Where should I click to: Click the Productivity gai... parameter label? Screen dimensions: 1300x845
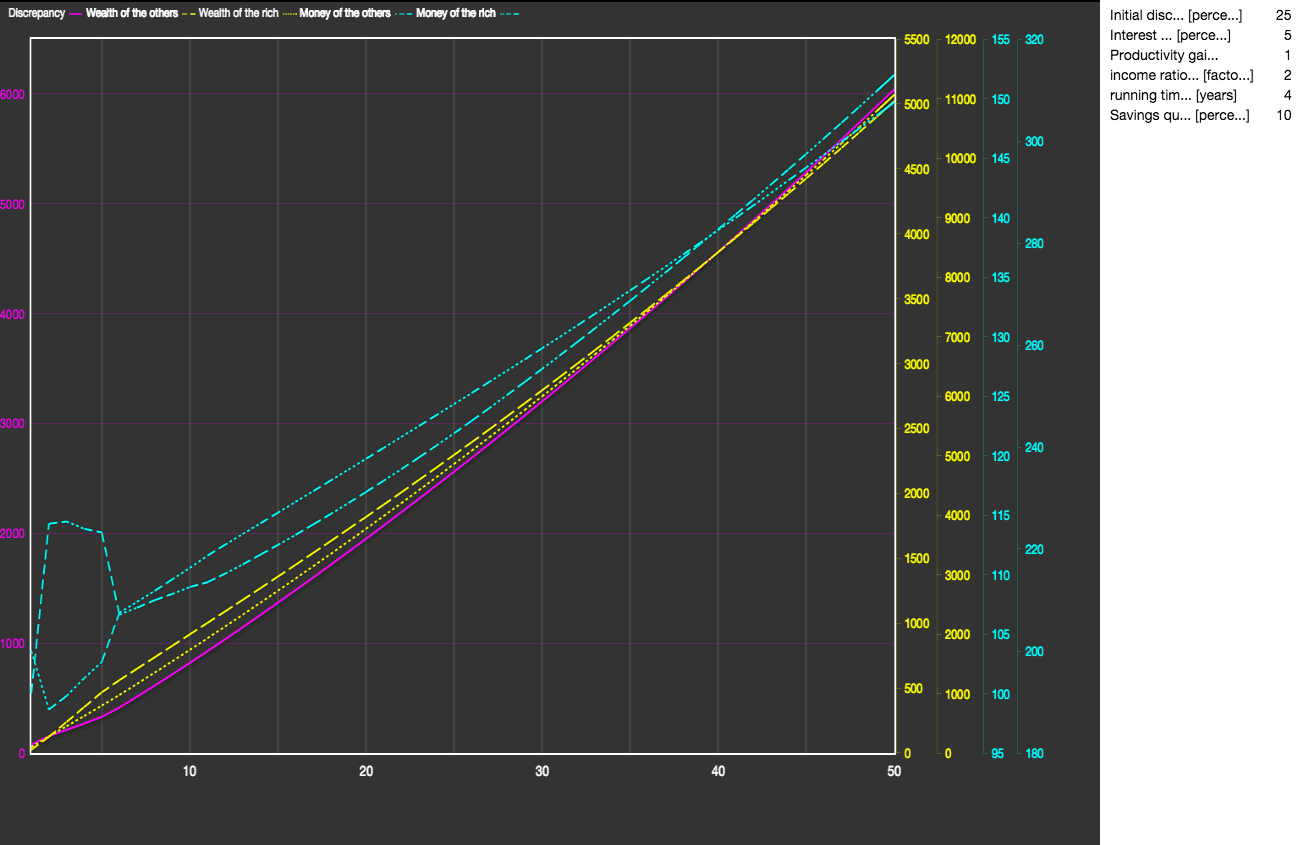1164,55
